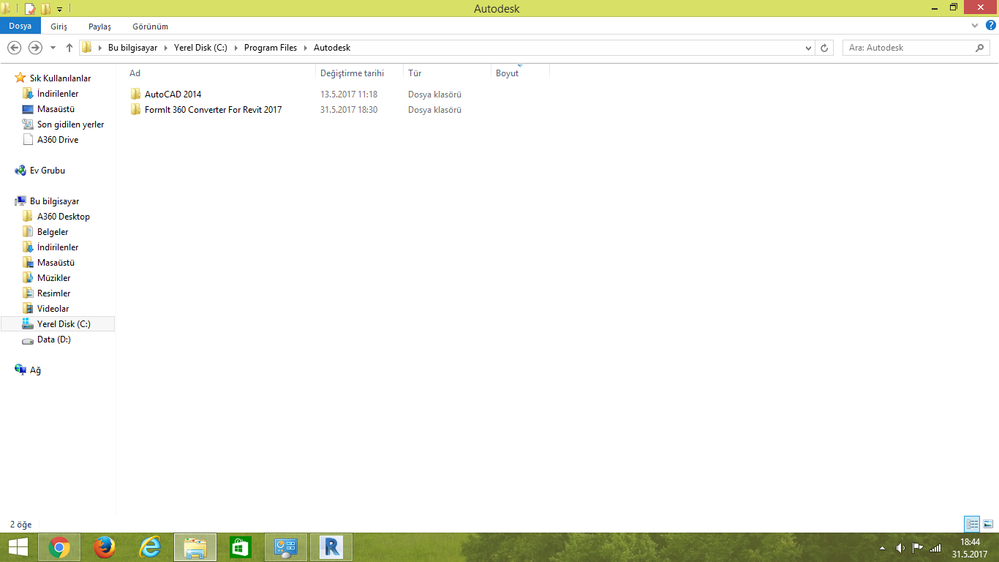Open the Revit icon on the taskbar
This screenshot has width=999, height=562.
coord(331,547)
